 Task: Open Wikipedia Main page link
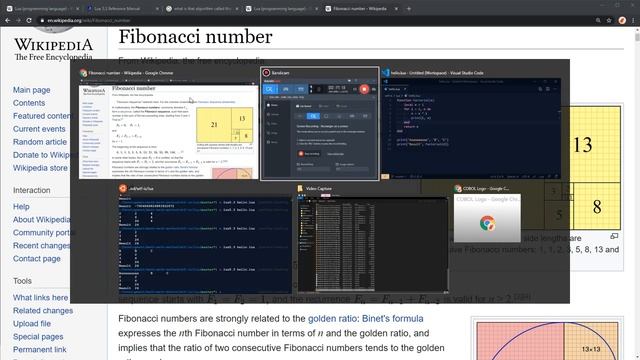coord(31,90)
